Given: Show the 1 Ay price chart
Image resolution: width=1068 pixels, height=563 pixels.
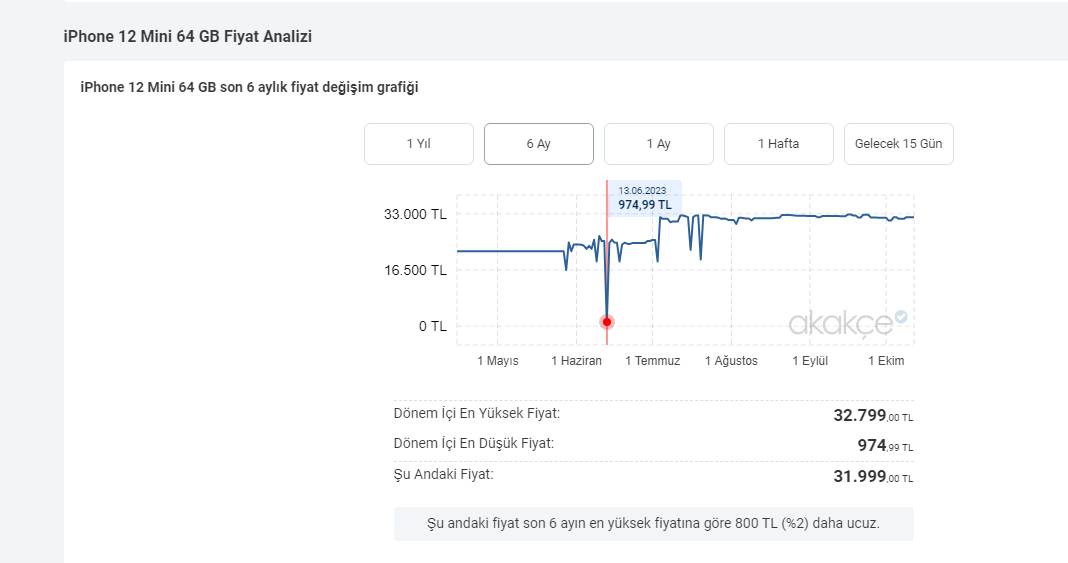Looking at the screenshot, I should (x=659, y=144).
